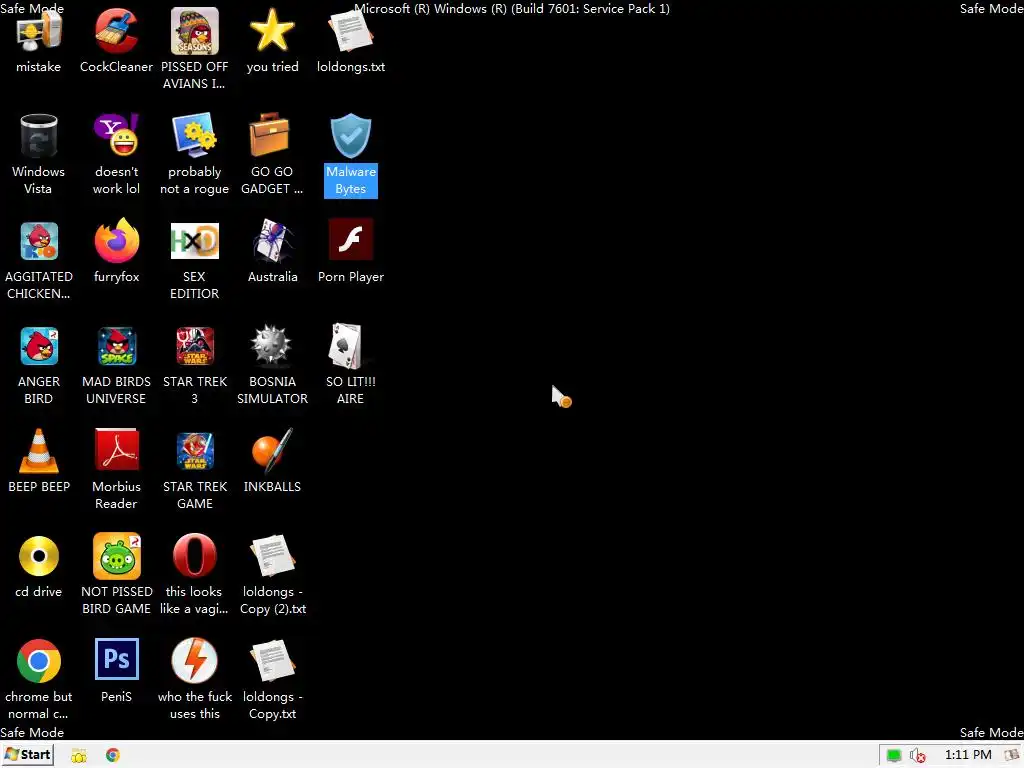The height and width of the screenshot is (768, 1024).
Task: Click the green tray monitor icon
Action: (x=893, y=756)
